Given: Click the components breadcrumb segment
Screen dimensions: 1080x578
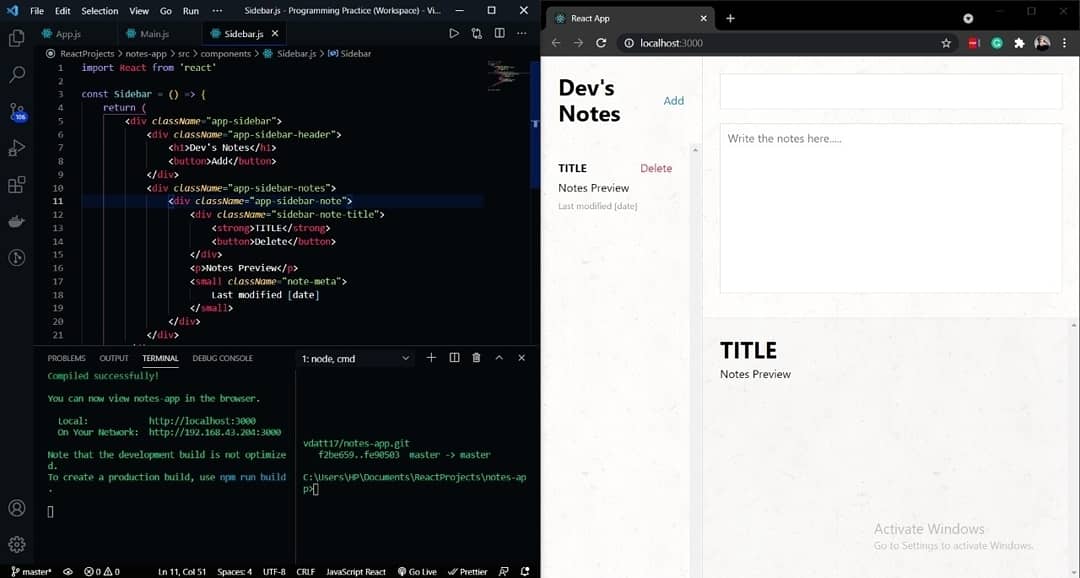Looking at the screenshot, I should [x=226, y=53].
